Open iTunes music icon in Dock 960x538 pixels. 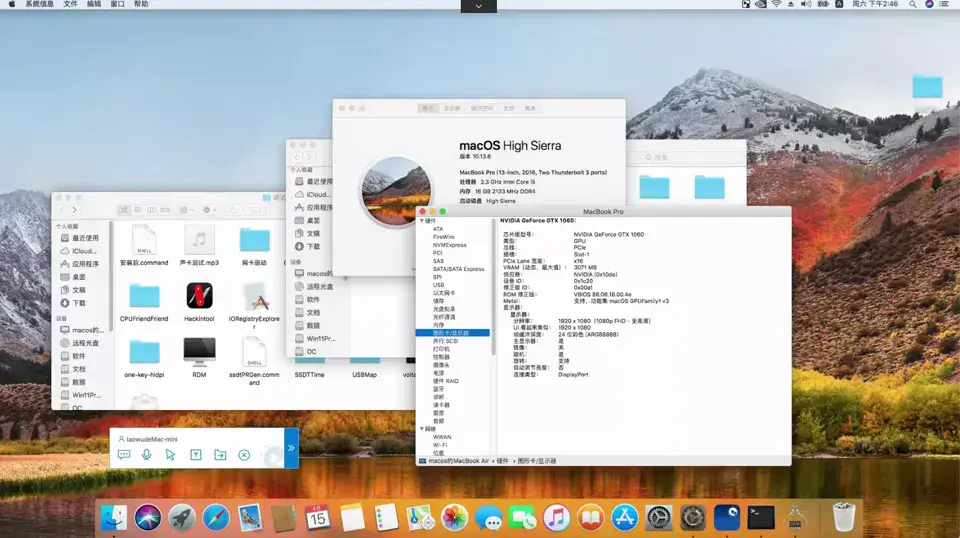[x=557, y=518]
